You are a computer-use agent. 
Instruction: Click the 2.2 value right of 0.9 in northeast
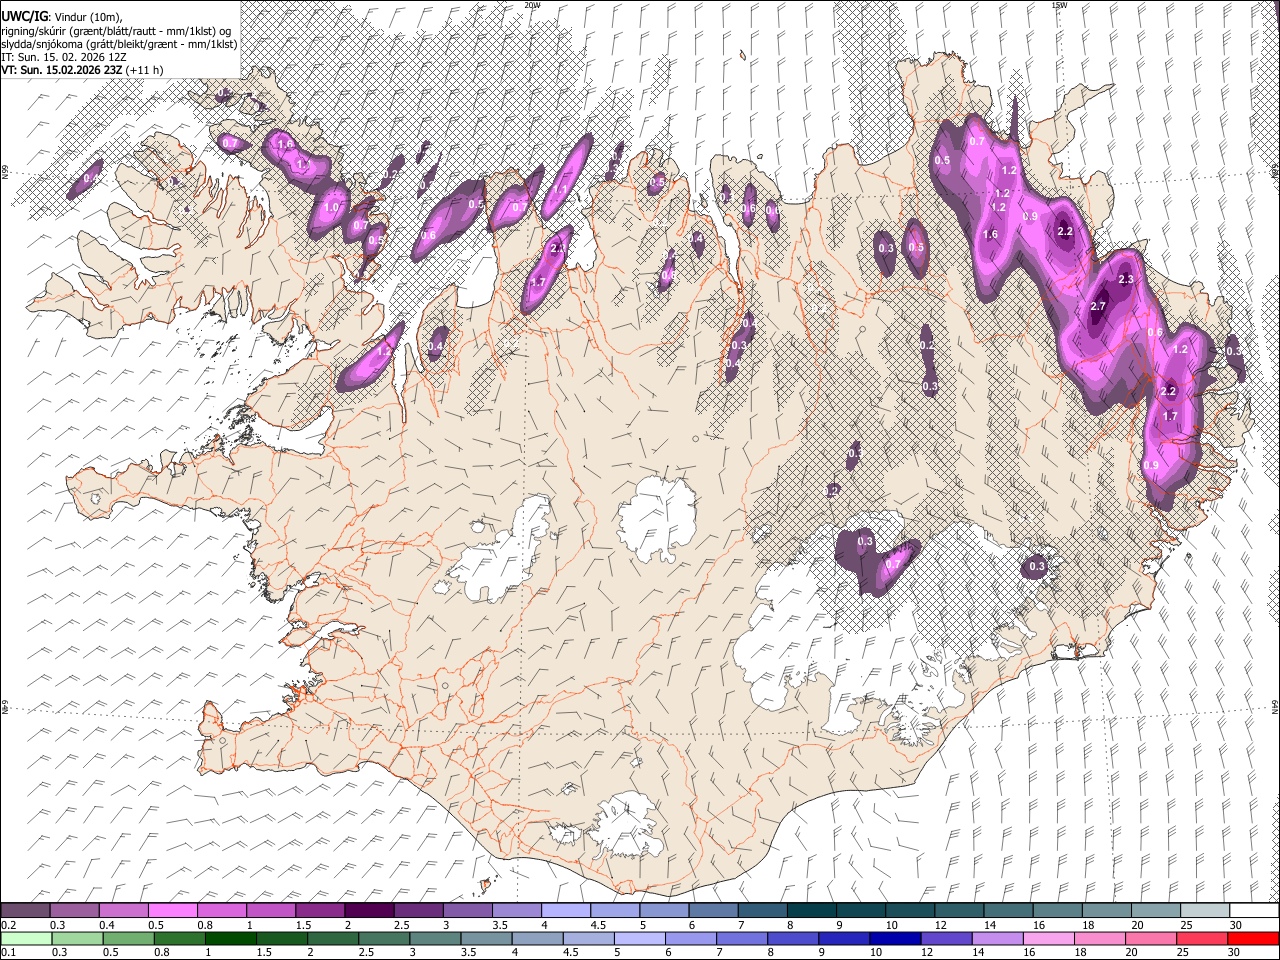(x=1065, y=231)
